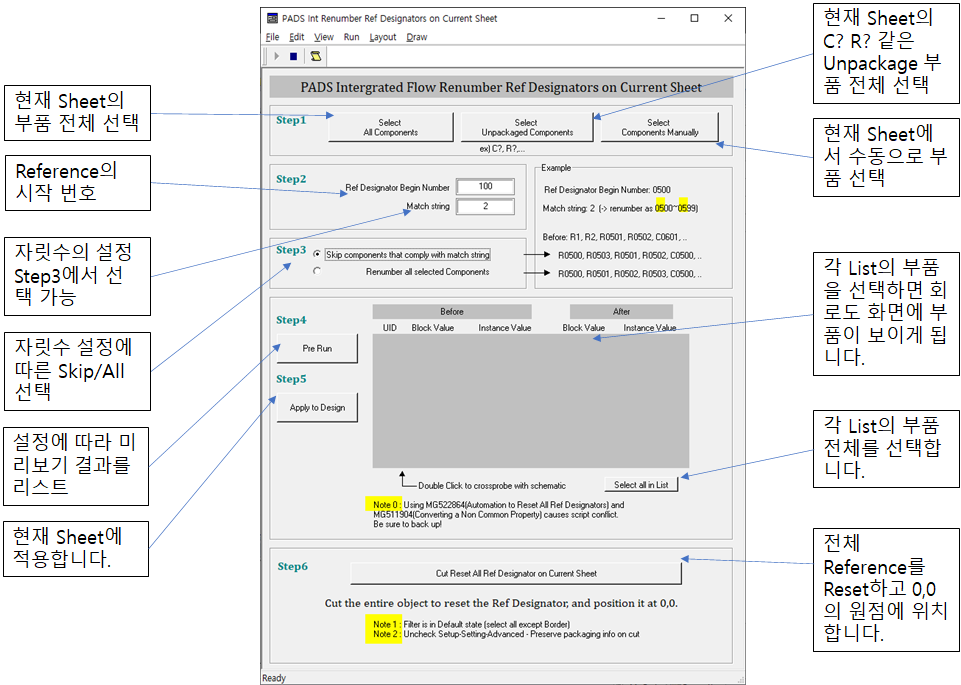Open the Run menu
Screen dimensions: 961x685
coord(351,37)
